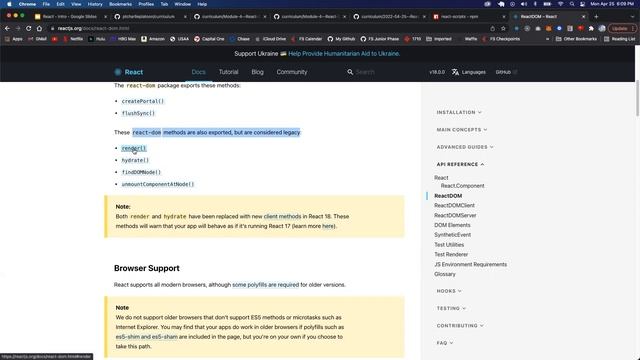Viewport: 640px width, 360px height.
Task: Open the FS Junior Phase bookmark
Action: point(380,39)
